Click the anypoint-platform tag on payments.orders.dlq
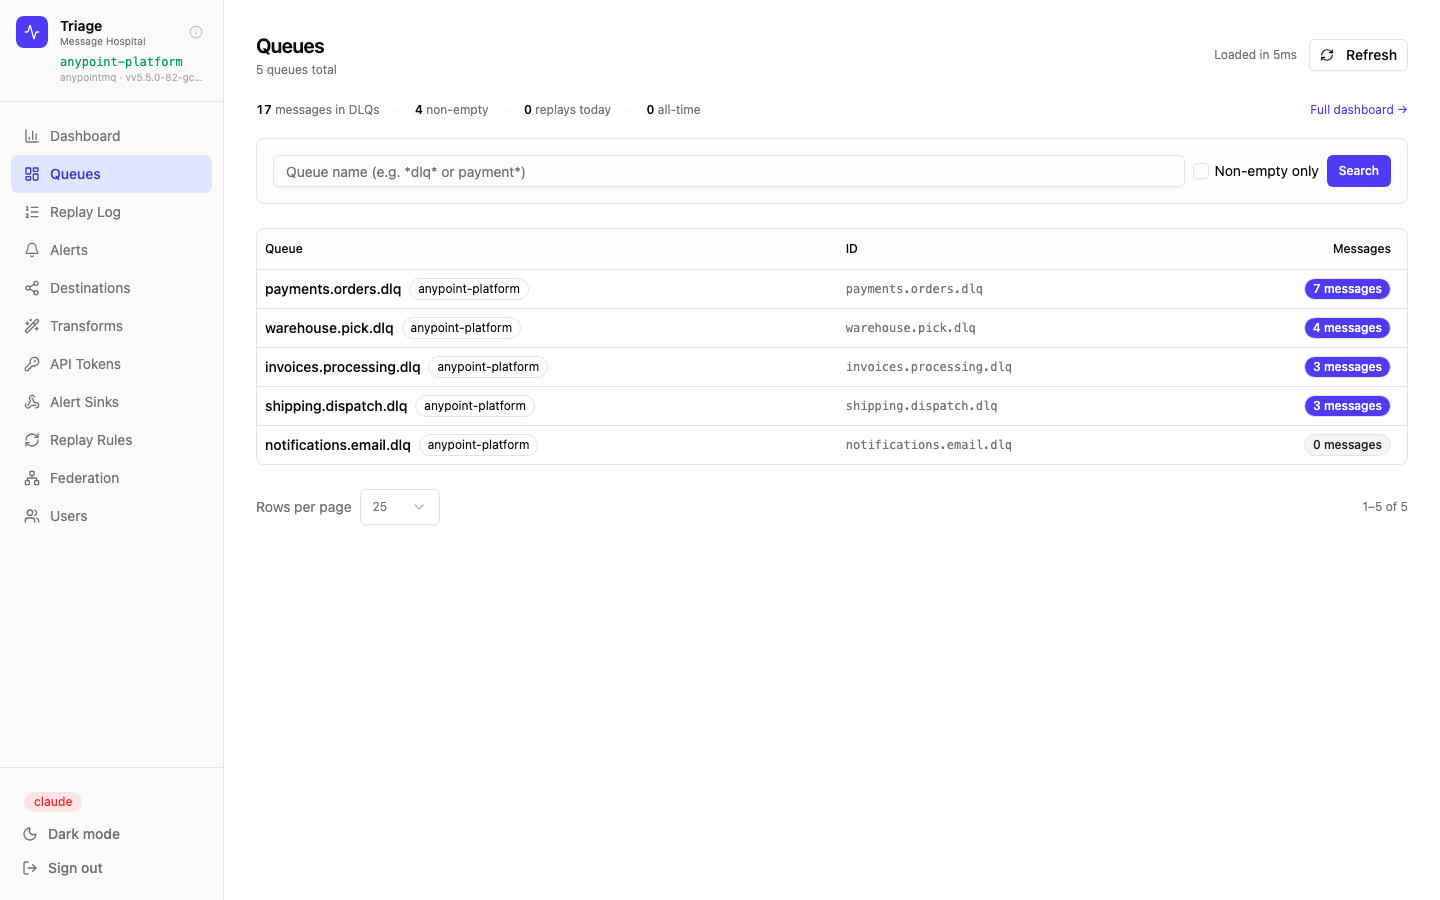The width and height of the screenshot is (1440, 900). (x=469, y=289)
